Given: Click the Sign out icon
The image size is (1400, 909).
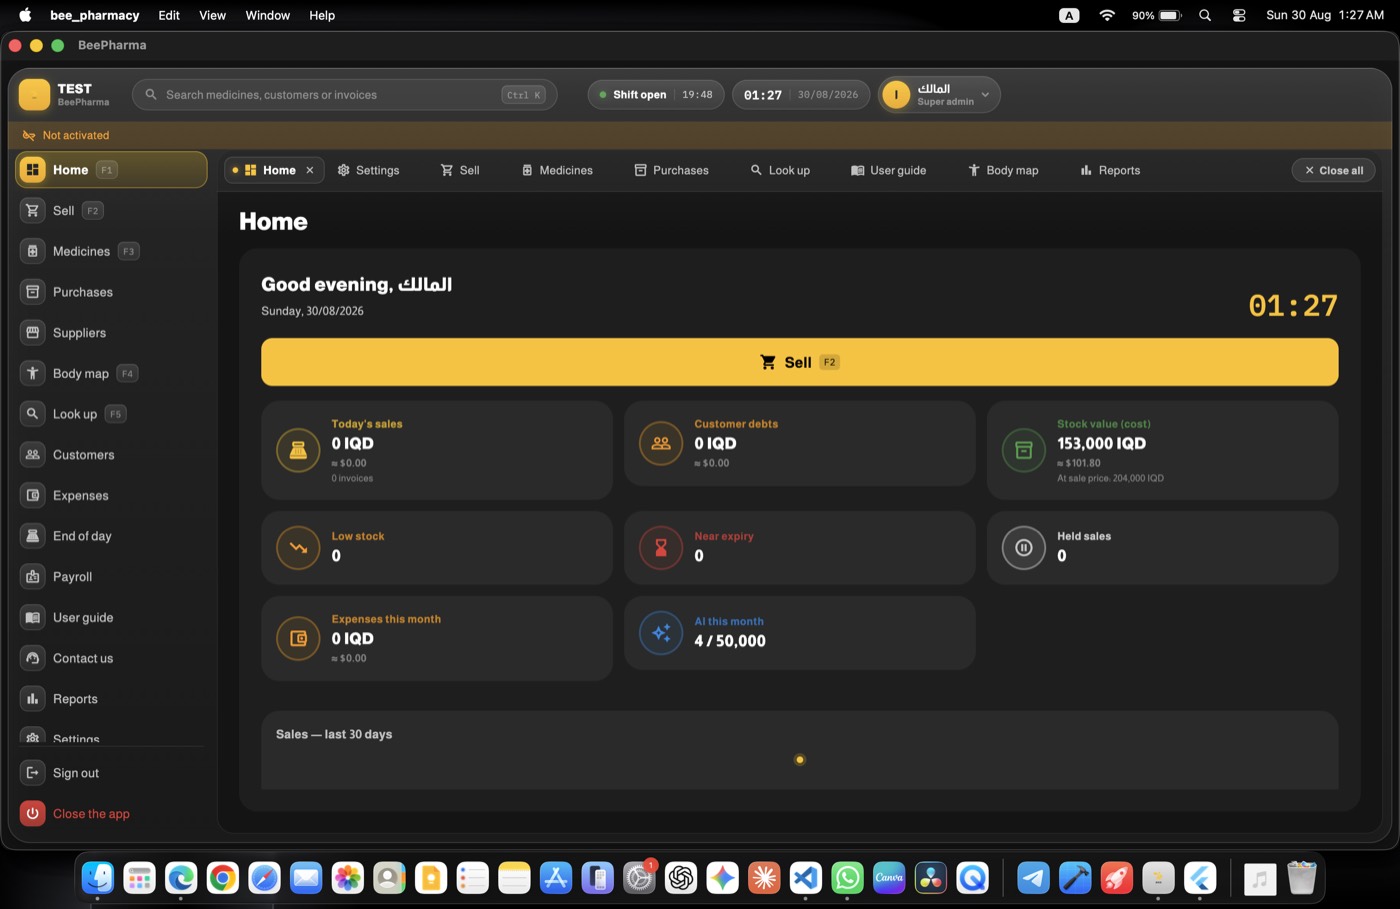Looking at the screenshot, I should (x=33, y=773).
